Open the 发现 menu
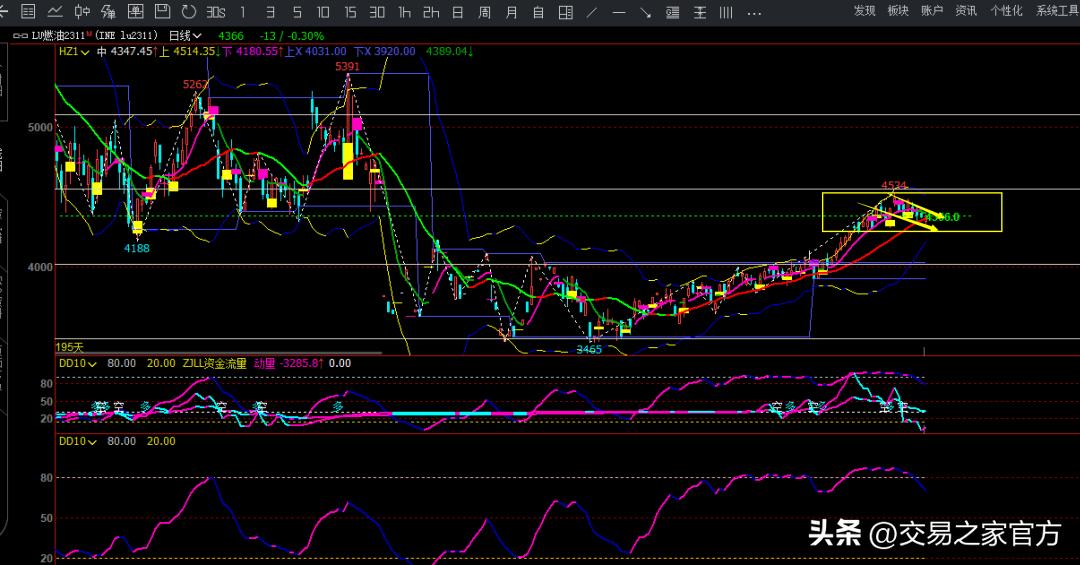Image resolution: width=1080 pixels, height=565 pixels. (x=864, y=10)
